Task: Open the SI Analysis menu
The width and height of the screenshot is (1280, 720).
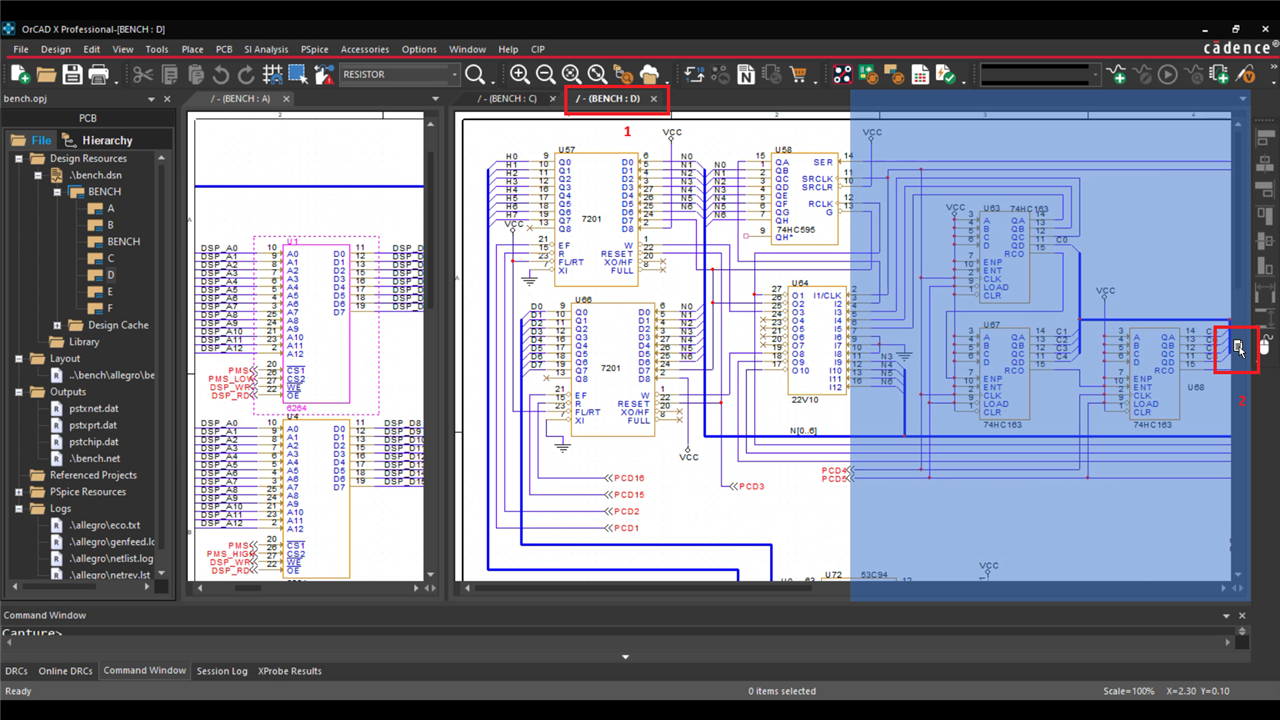Action: (x=266, y=49)
